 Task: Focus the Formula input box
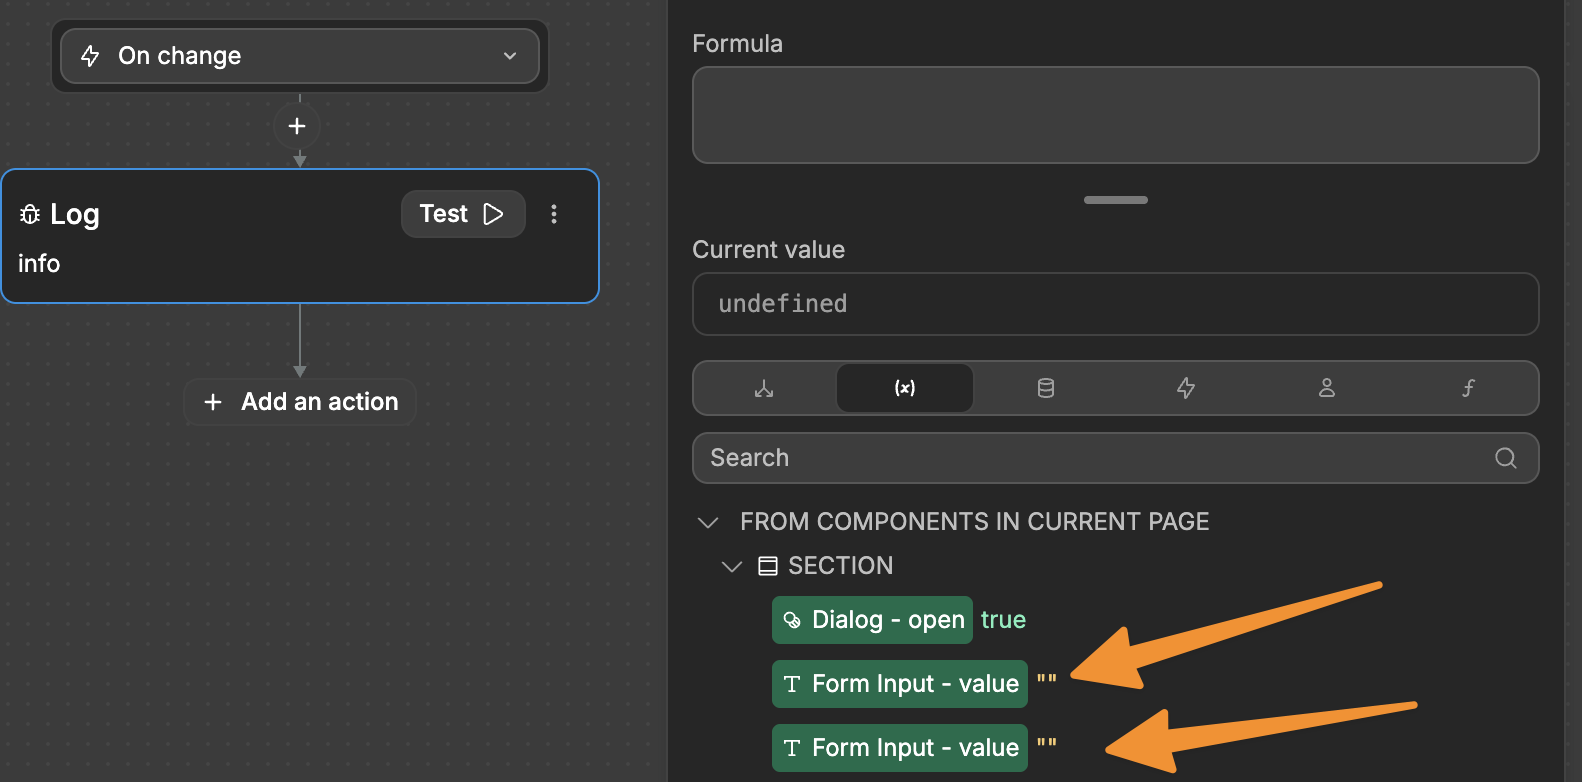[x=1115, y=115]
